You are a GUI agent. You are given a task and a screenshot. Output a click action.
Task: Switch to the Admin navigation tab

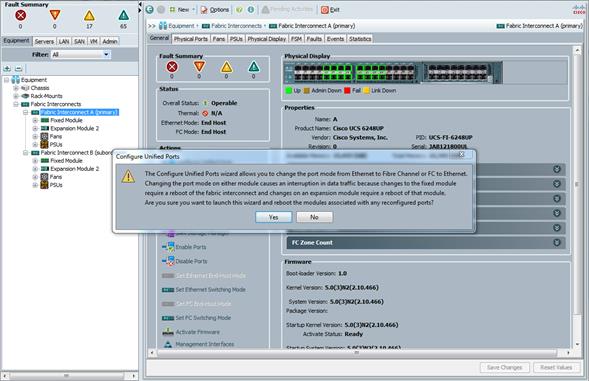point(110,41)
